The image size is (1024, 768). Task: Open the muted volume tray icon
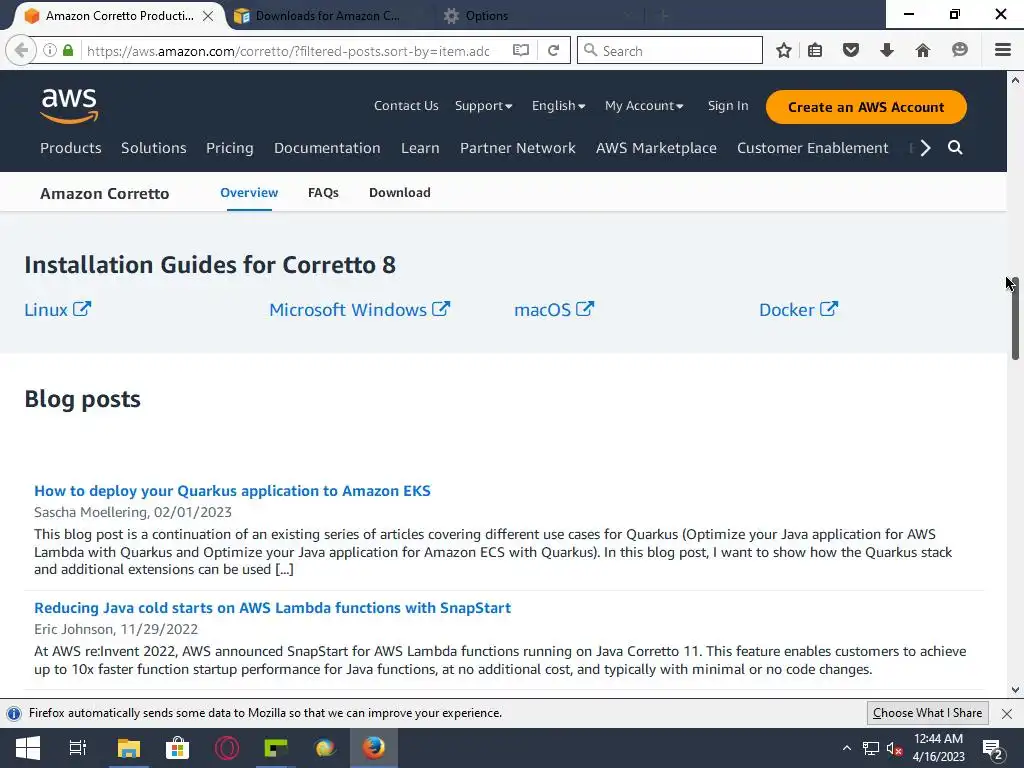point(894,748)
